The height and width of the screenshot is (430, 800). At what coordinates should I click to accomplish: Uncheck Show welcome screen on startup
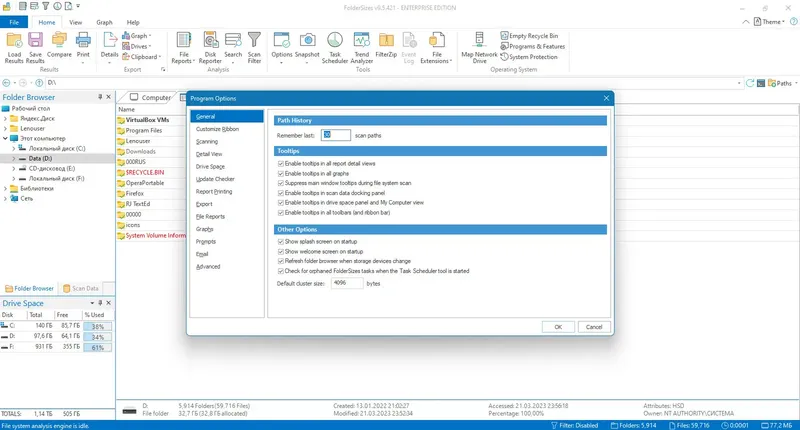point(281,251)
